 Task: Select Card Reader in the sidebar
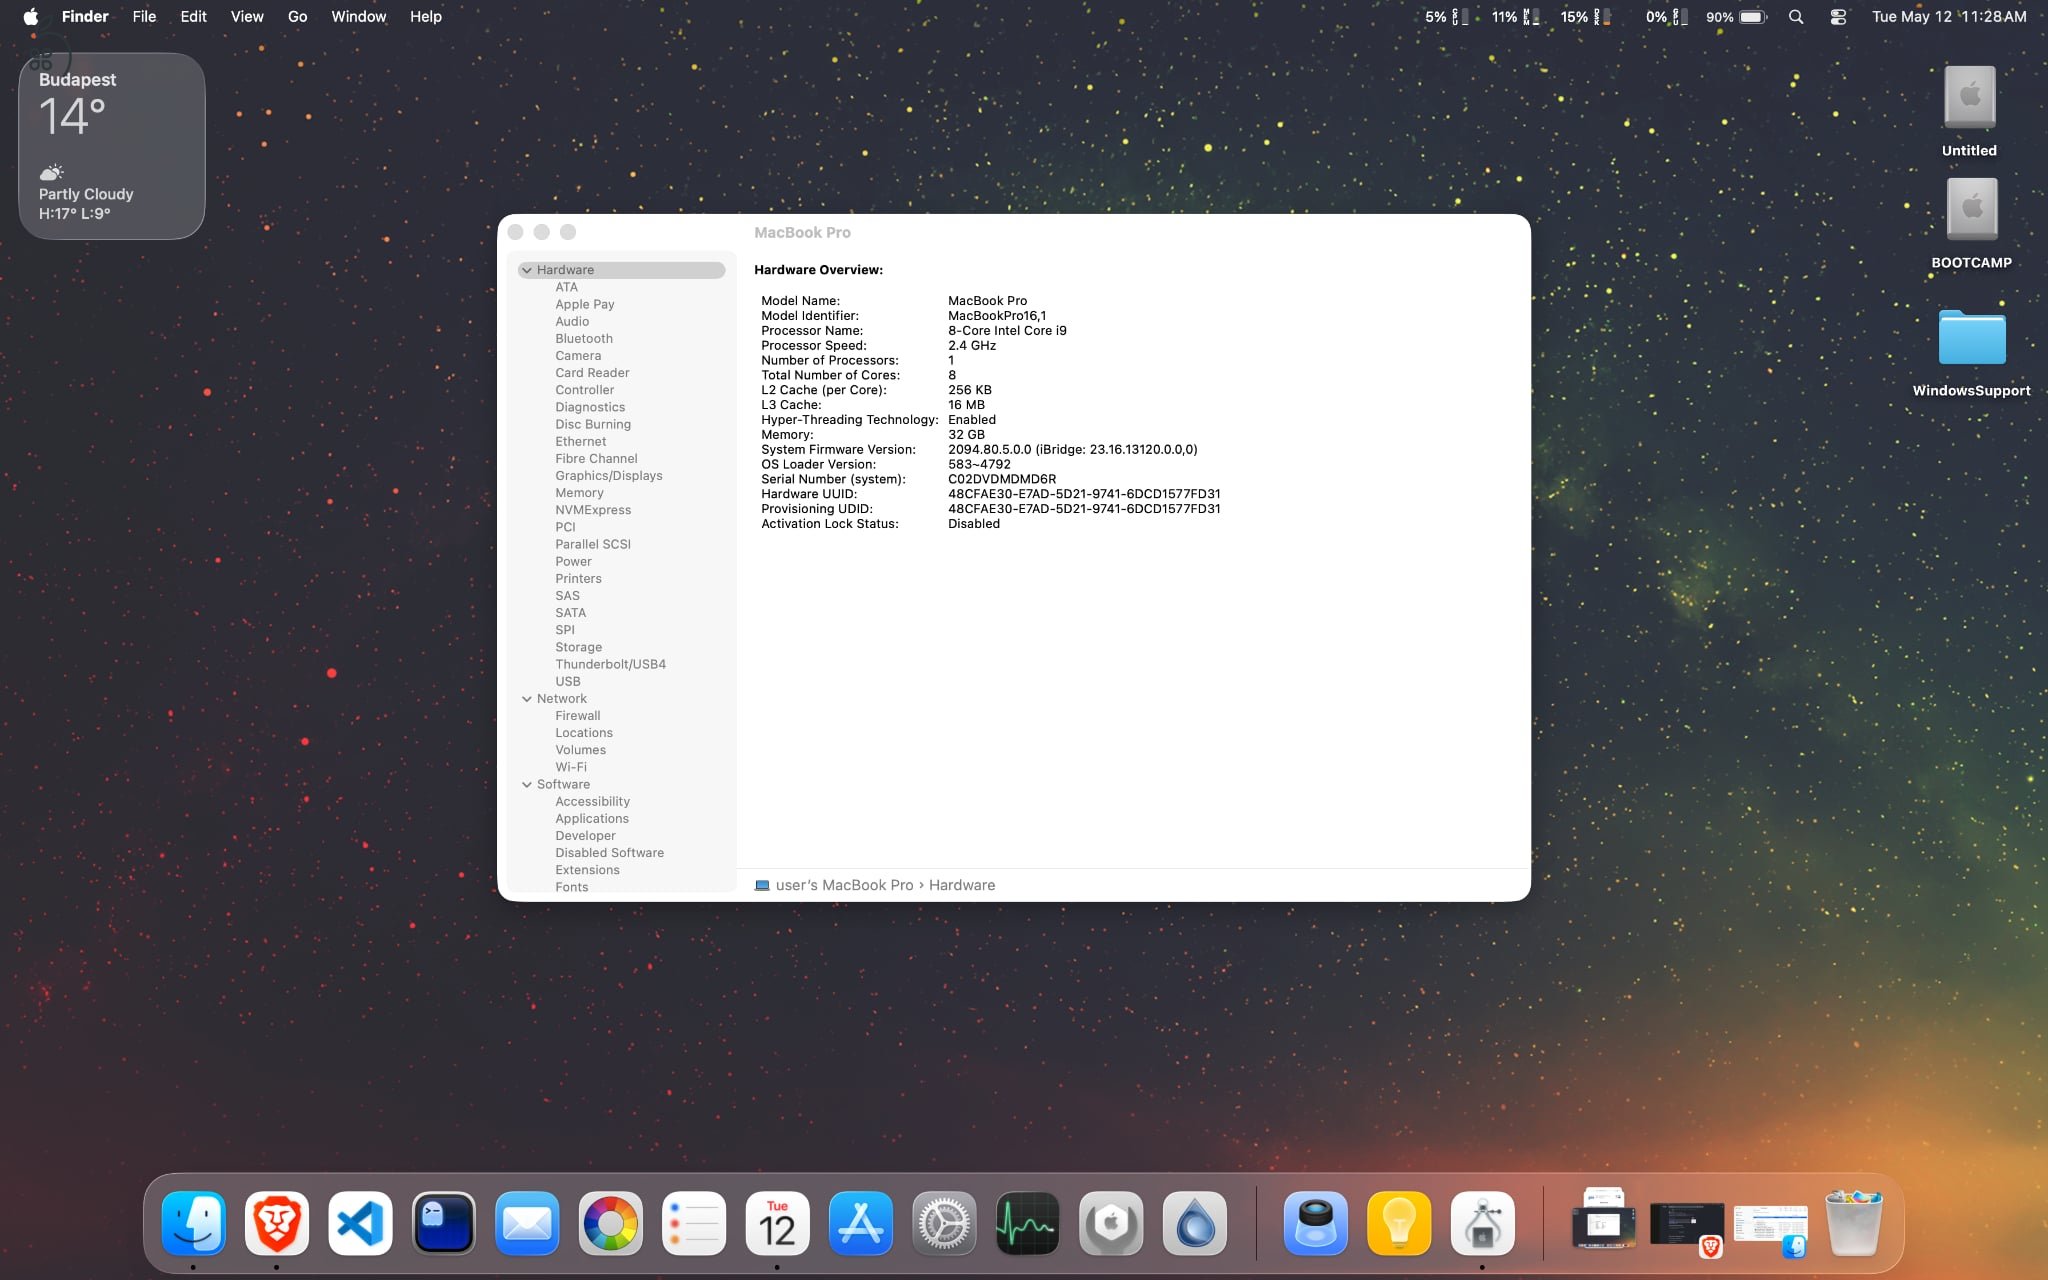pyautogui.click(x=592, y=373)
